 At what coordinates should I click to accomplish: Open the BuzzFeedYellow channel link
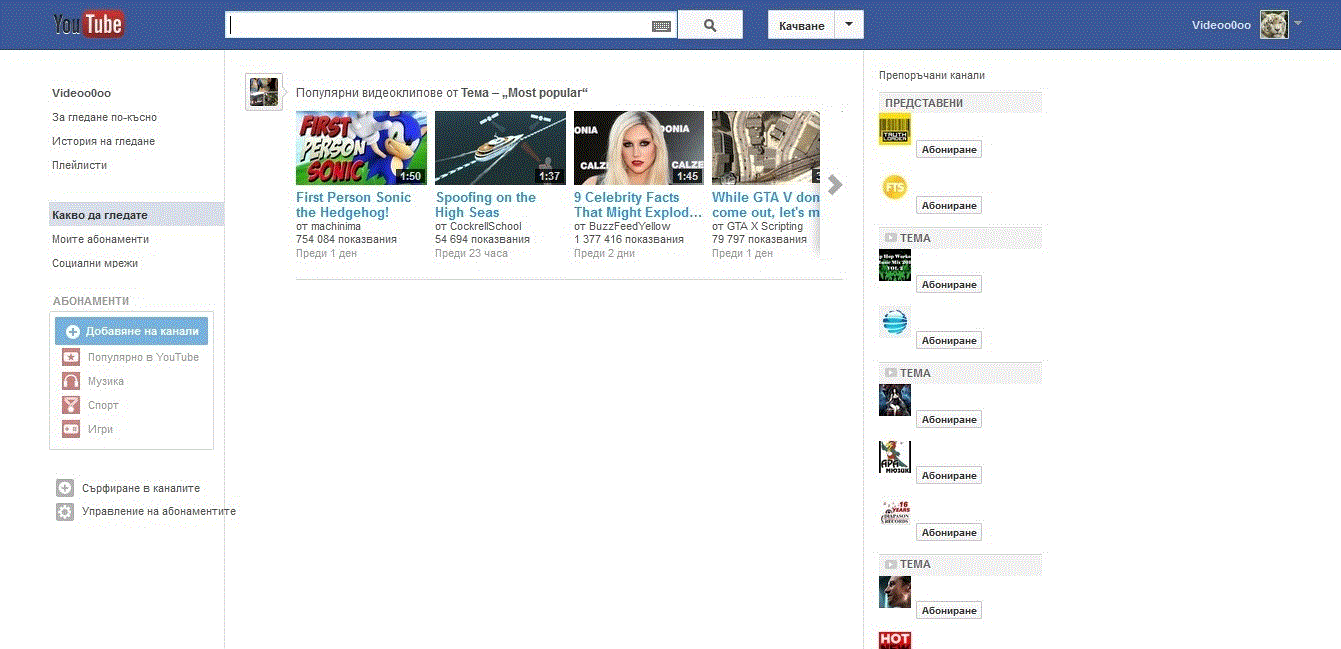pyautogui.click(x=629, y=227)
